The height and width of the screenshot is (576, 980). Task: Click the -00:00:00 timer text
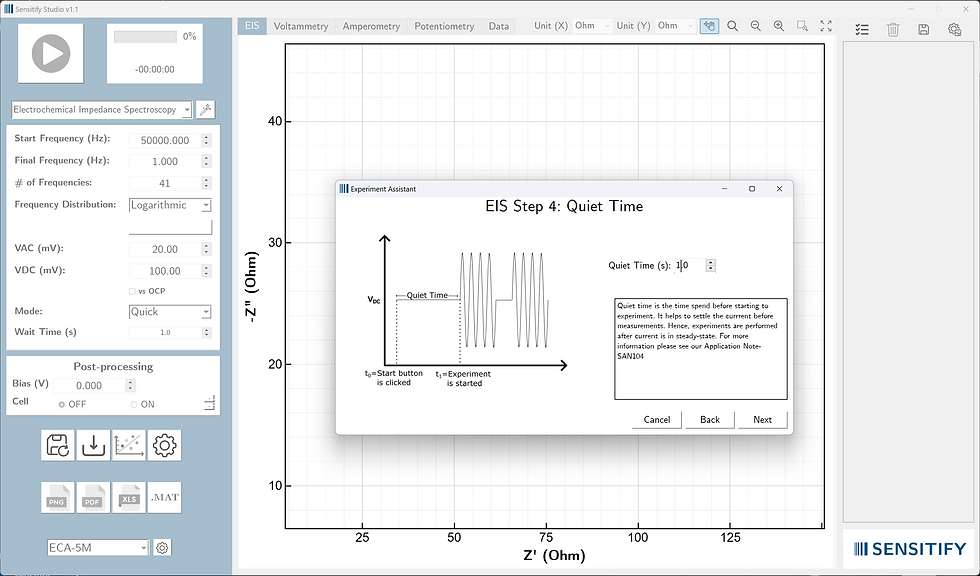pyautogui.click(x=154, y=69)
